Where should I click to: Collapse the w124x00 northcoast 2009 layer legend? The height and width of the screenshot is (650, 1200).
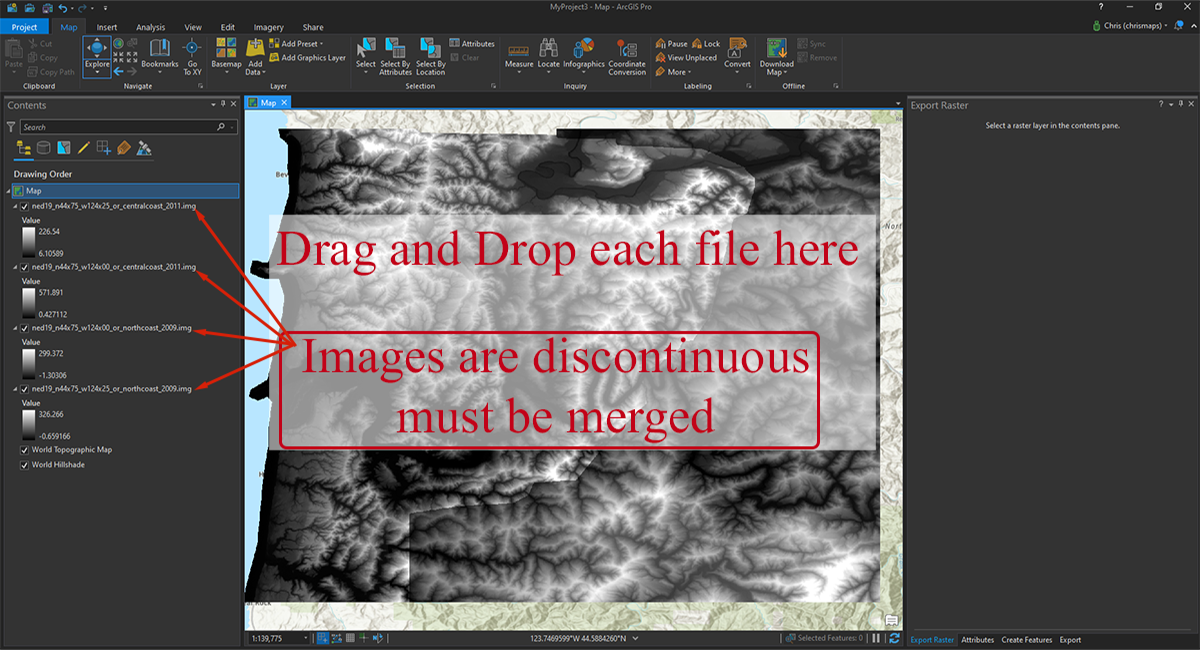point(15,328)
